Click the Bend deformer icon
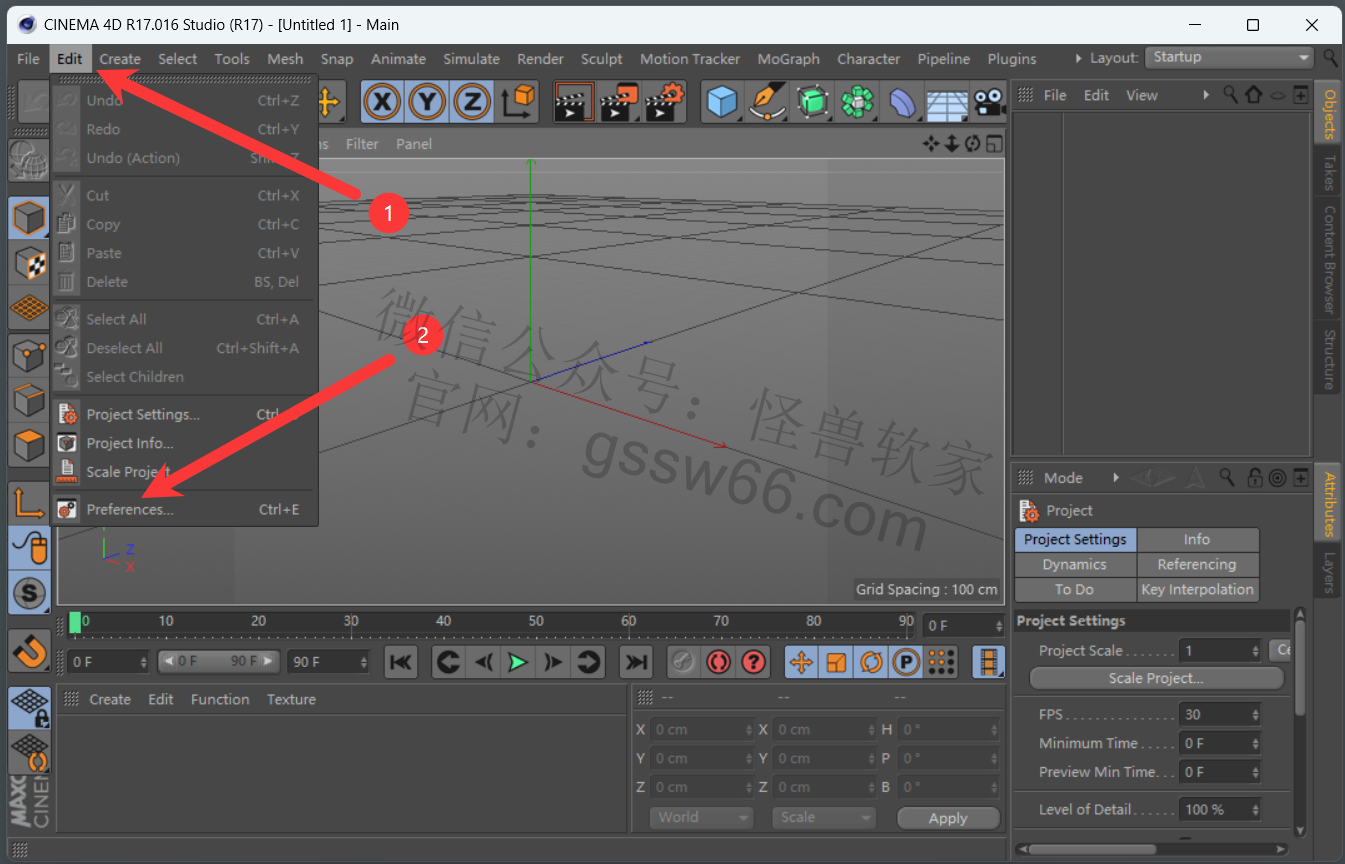1345x864 pixels. pos(902,102)
